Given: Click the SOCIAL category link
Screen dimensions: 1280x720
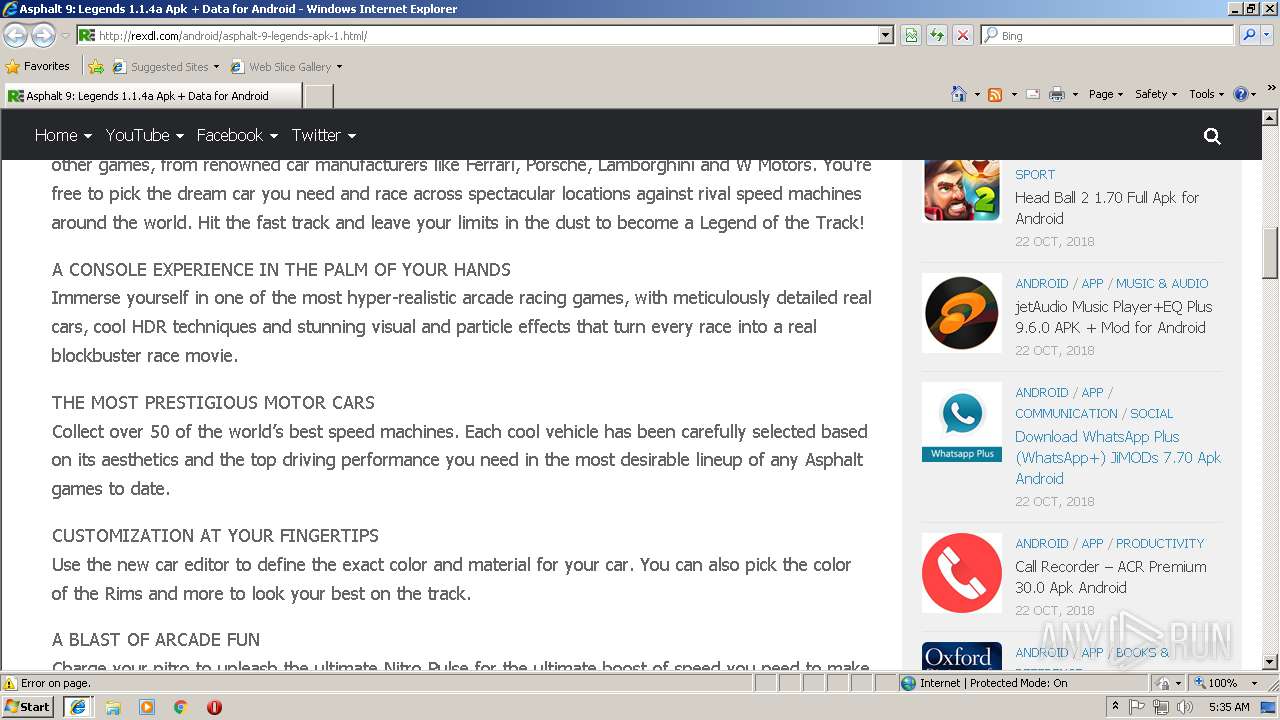Looking at the screenshot, I should (1152, 413).
